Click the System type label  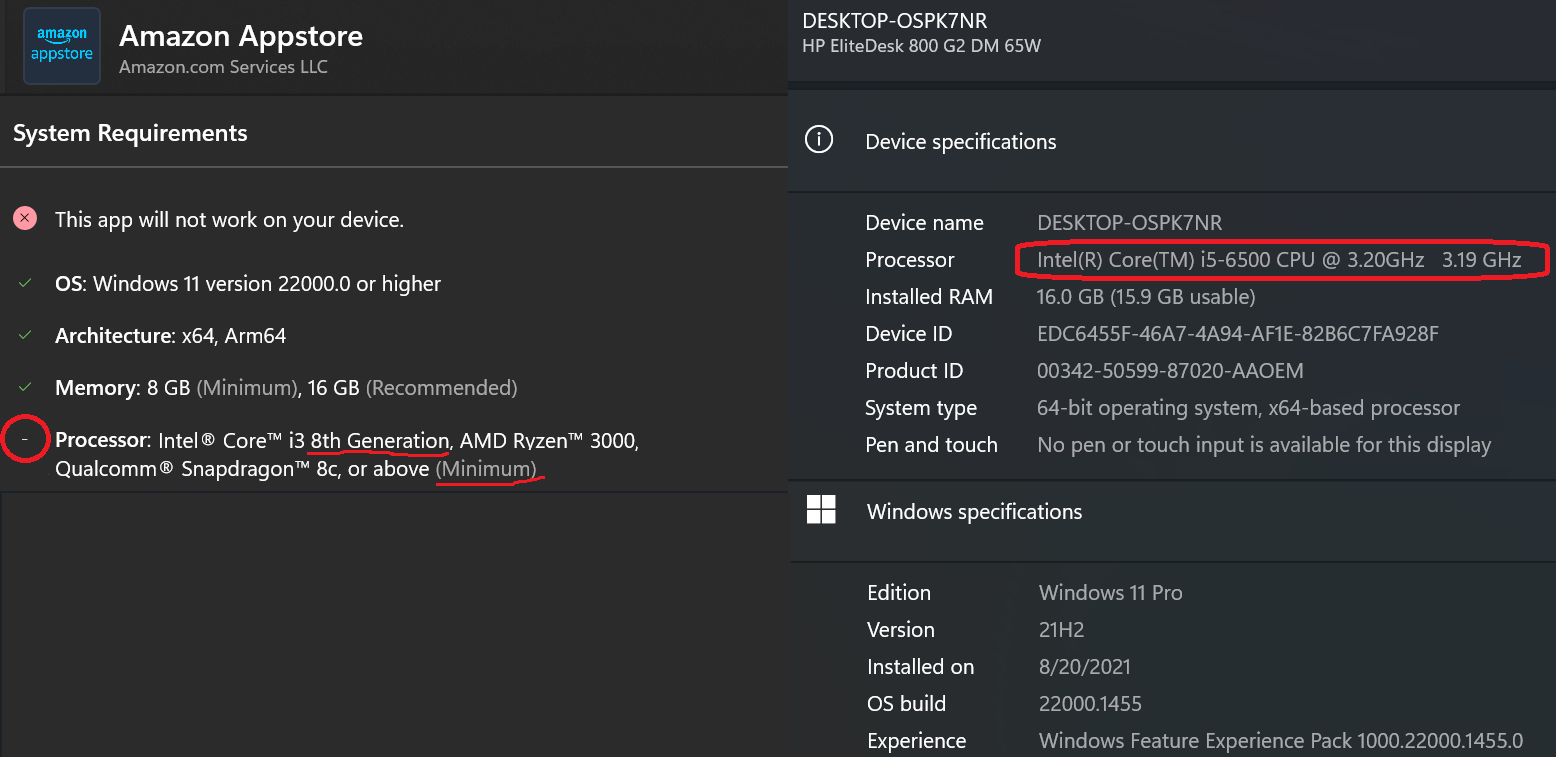921,408
